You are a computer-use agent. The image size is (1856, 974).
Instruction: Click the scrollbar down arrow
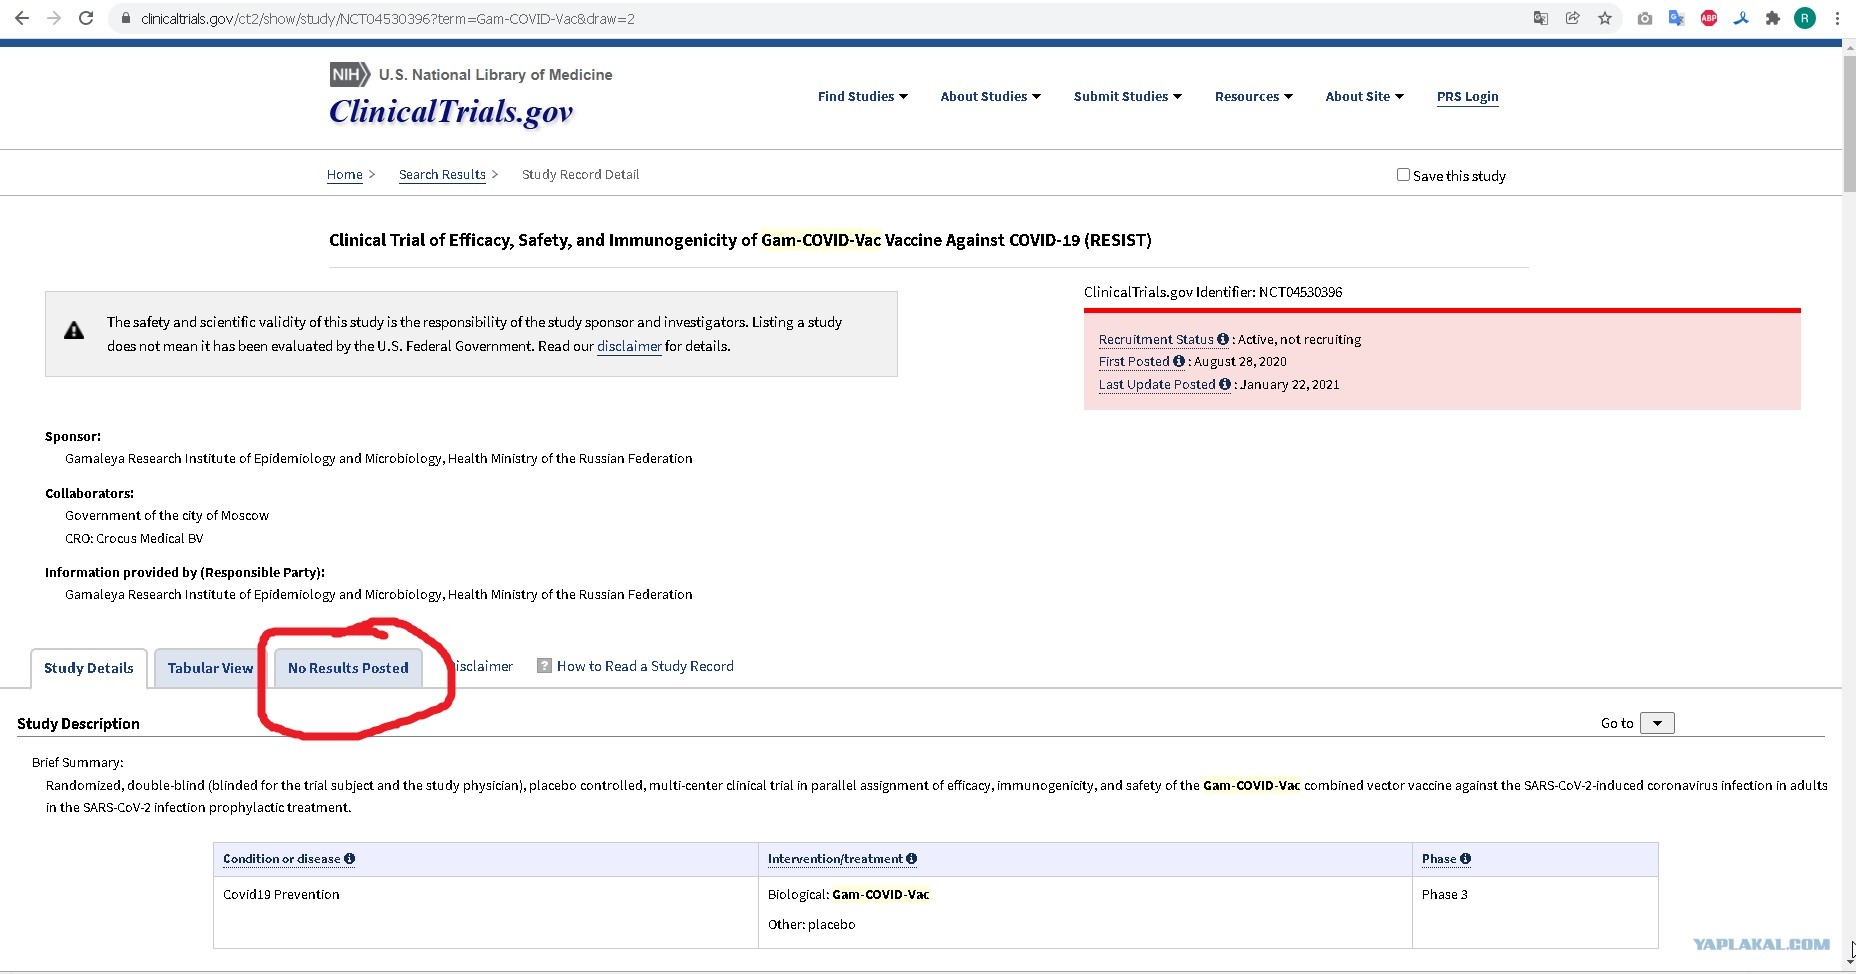click(1849, 963)
